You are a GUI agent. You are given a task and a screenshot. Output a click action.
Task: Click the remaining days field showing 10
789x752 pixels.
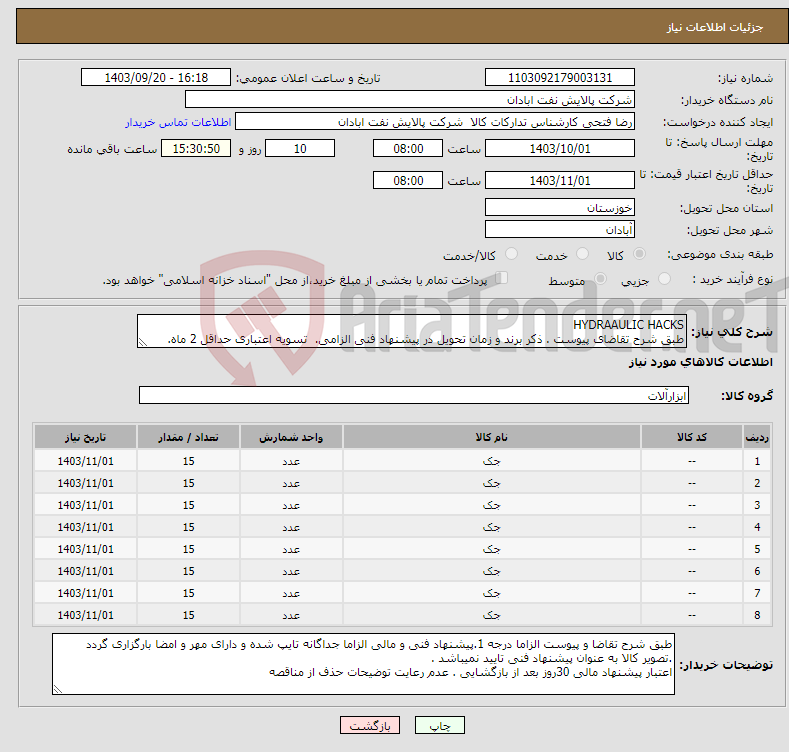pos(300,148)
